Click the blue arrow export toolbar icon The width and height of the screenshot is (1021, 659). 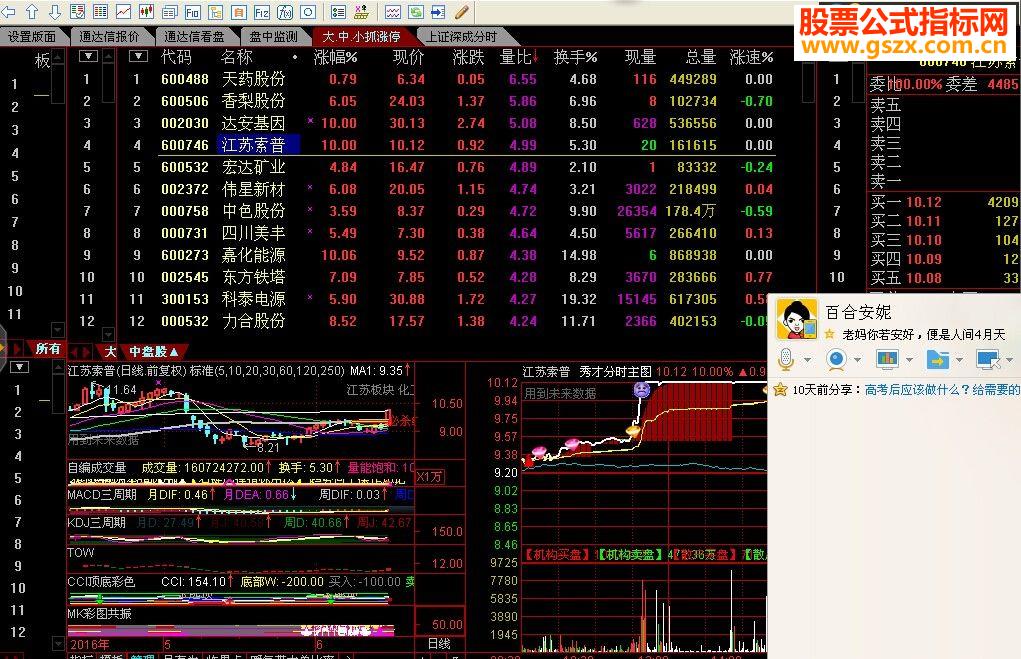click(x=438, y=12)
